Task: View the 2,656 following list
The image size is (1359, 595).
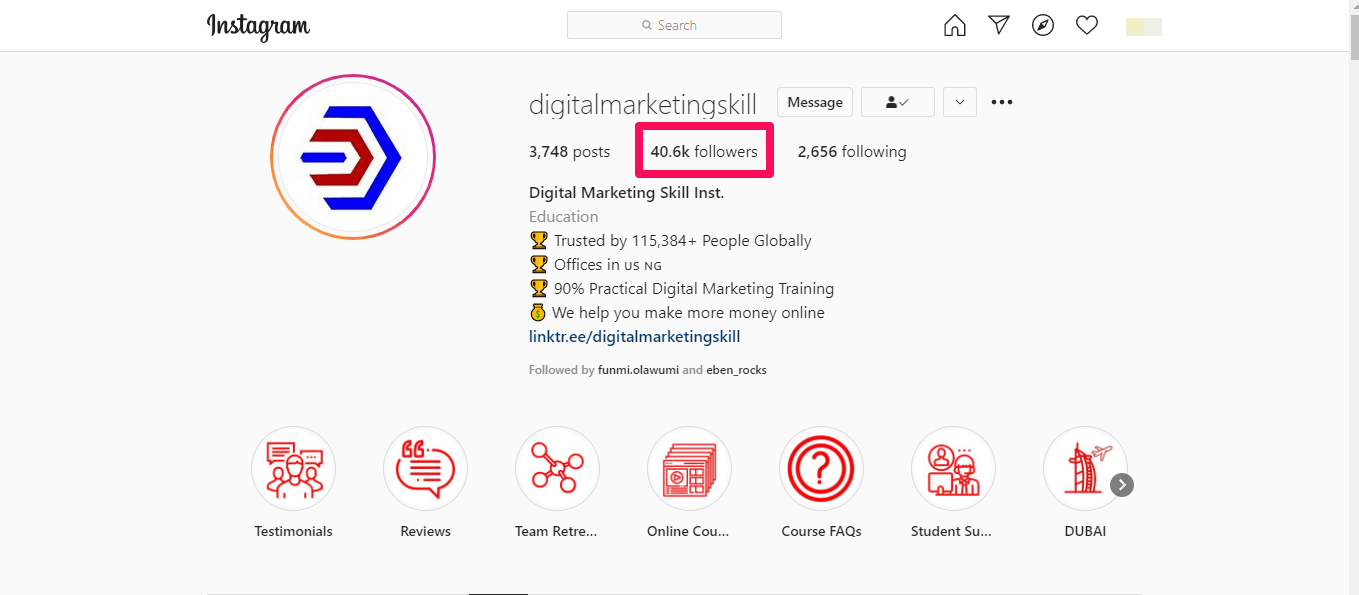Action: (x=852, y=152)
